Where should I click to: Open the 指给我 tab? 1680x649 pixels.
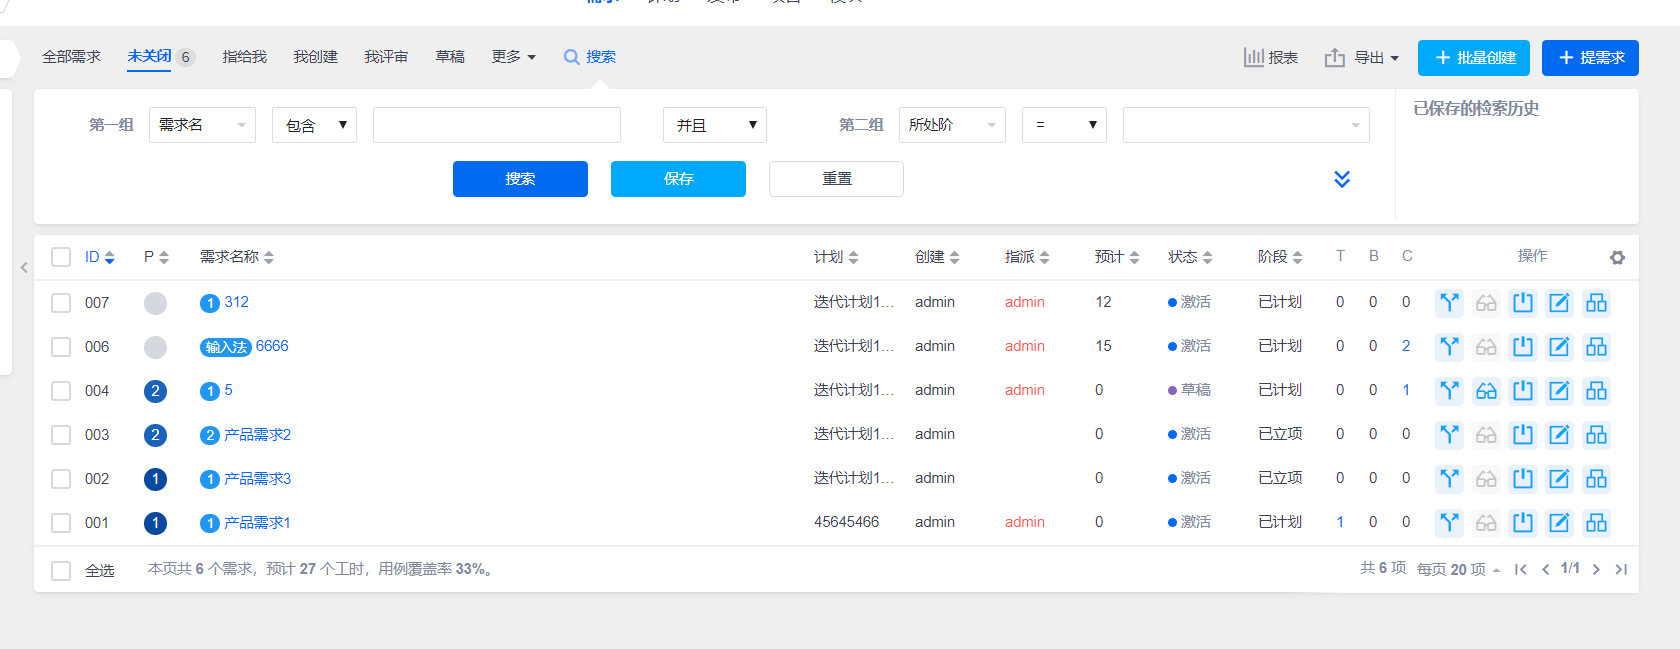(244, 57)
